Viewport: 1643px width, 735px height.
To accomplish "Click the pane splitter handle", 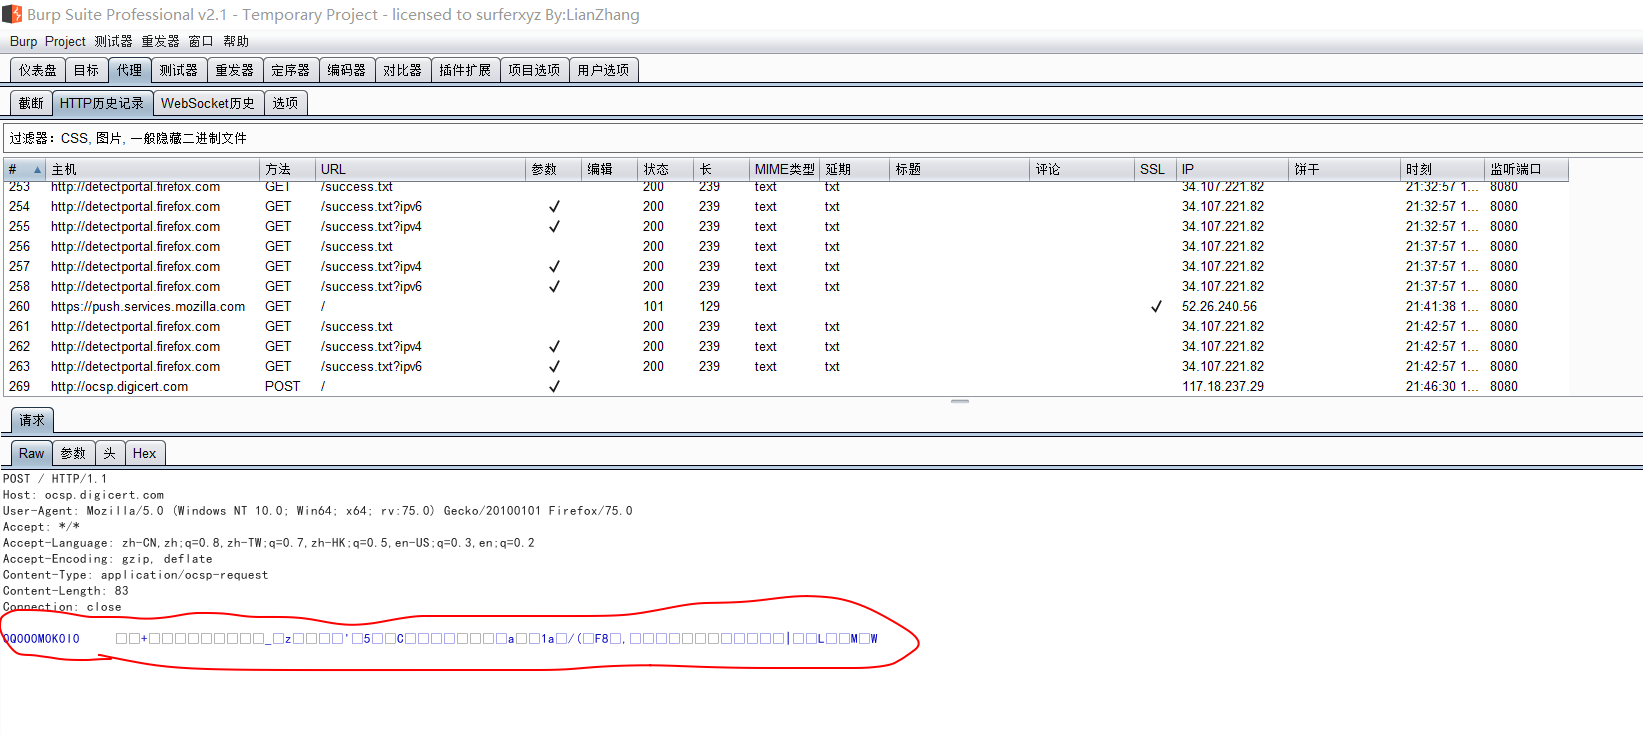I will pos(960,401).
